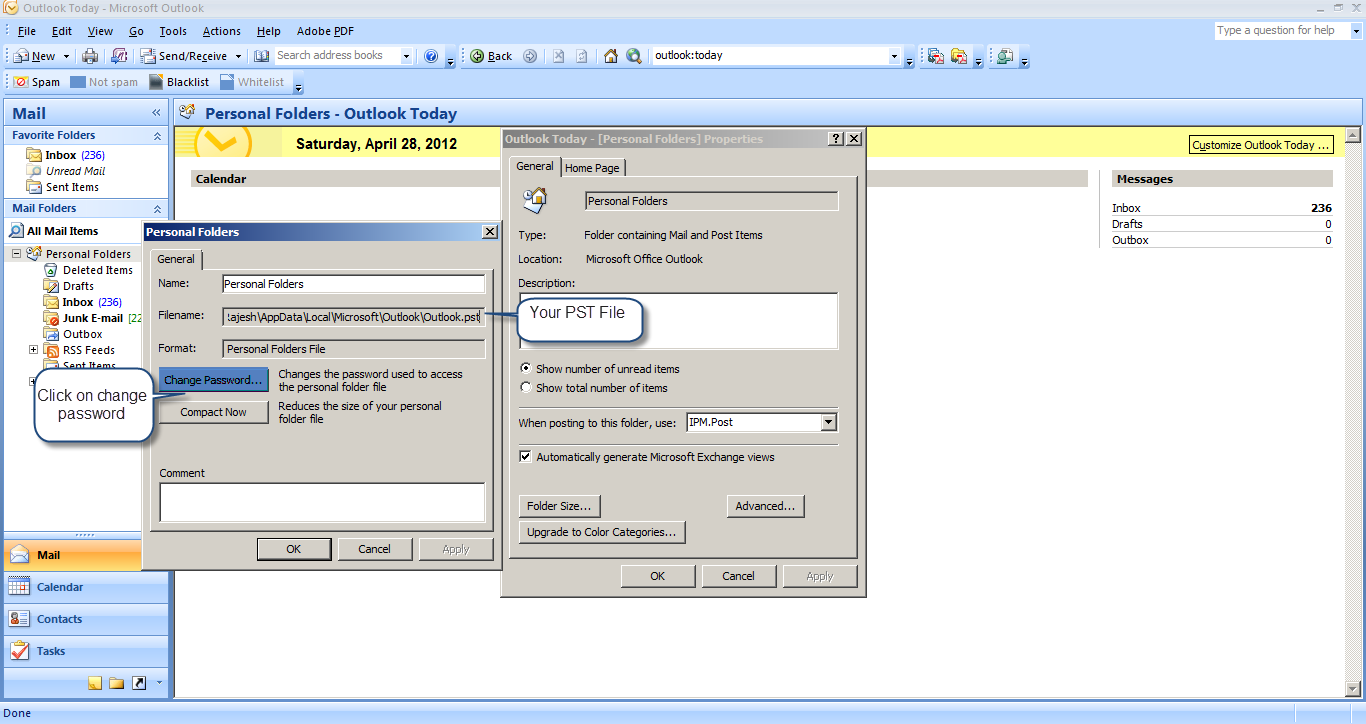The height and width of the screenshot is (724, 1366).
Task: Collapse the Favorite Folders section chevron
Action: coord(157,135)
